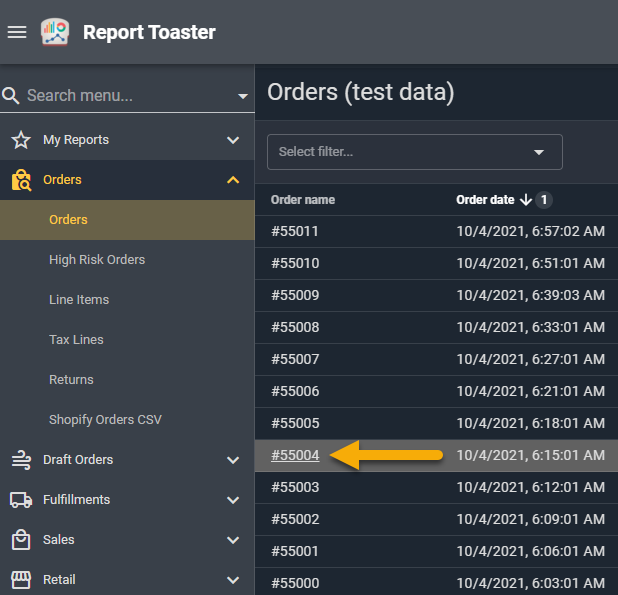Click the Sales bag icon
618x595 pixels.
pyautogui.click(x=21, y=540)
